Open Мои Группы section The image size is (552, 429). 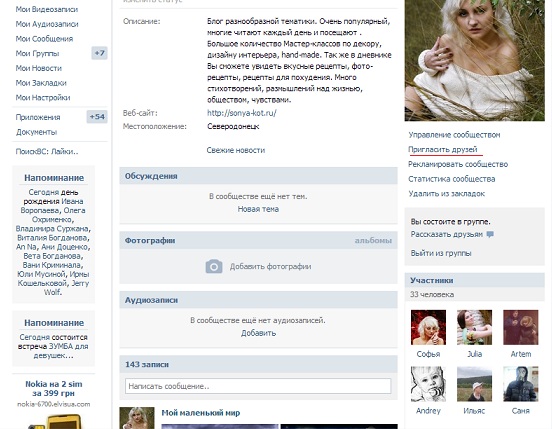coord(37,53)
